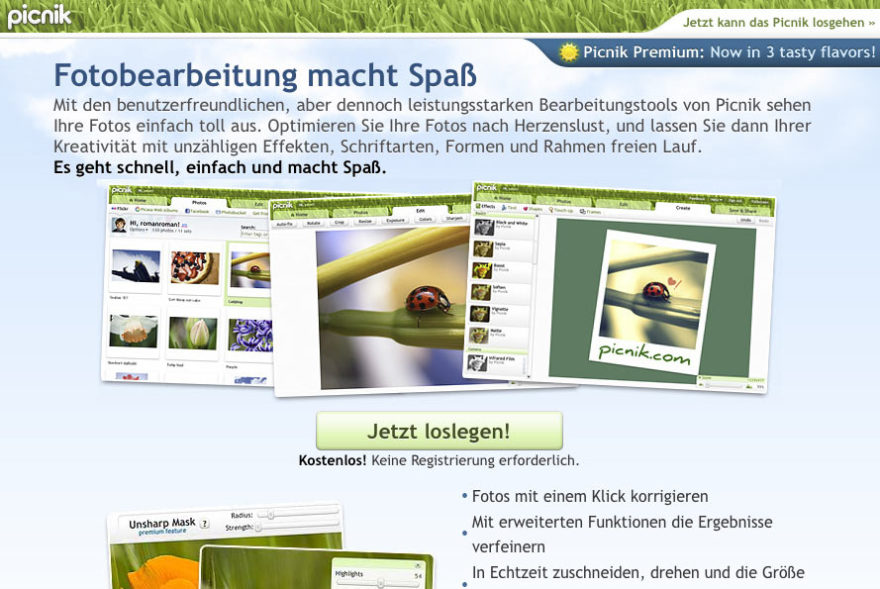Open the Help dropdown menu
The width and height of the screenshot is (880, 589).
pos(714,198)
